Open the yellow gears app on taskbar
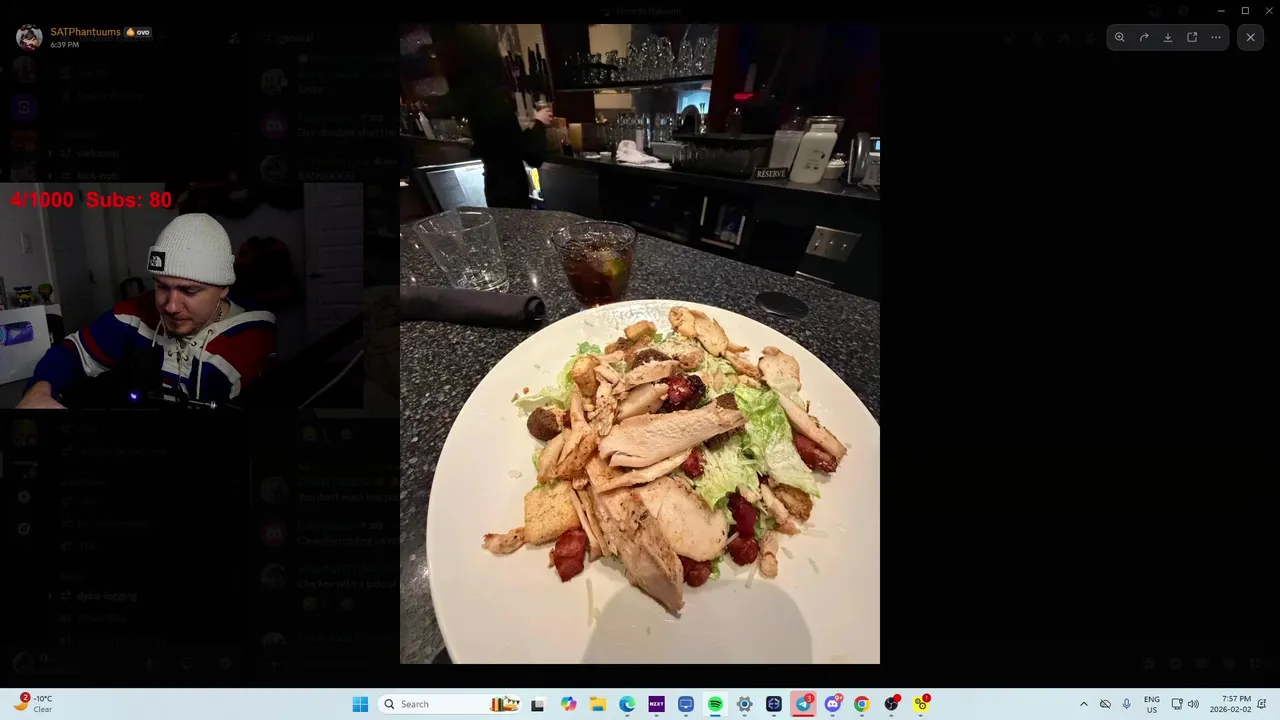The width and height of the screenshot is (1280, 720). pos(921,704)
